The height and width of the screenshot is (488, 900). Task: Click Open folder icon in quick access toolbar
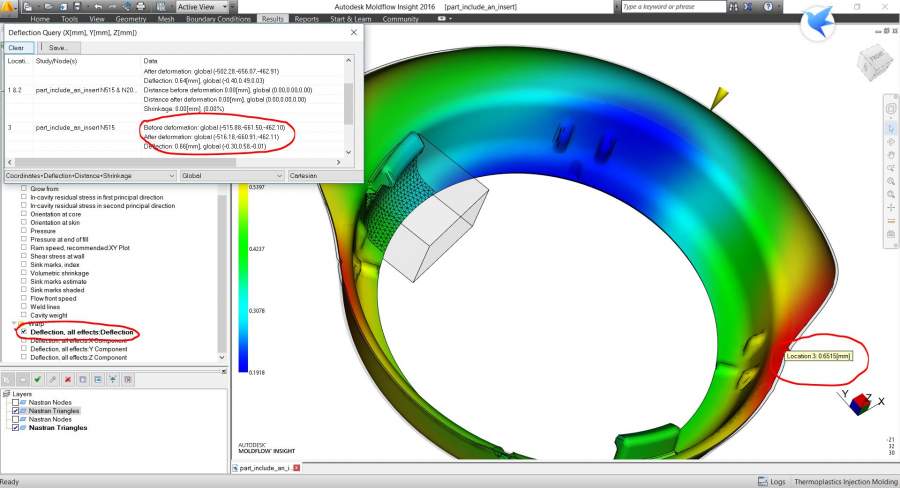pyautogui.click(x=50, y=7)
